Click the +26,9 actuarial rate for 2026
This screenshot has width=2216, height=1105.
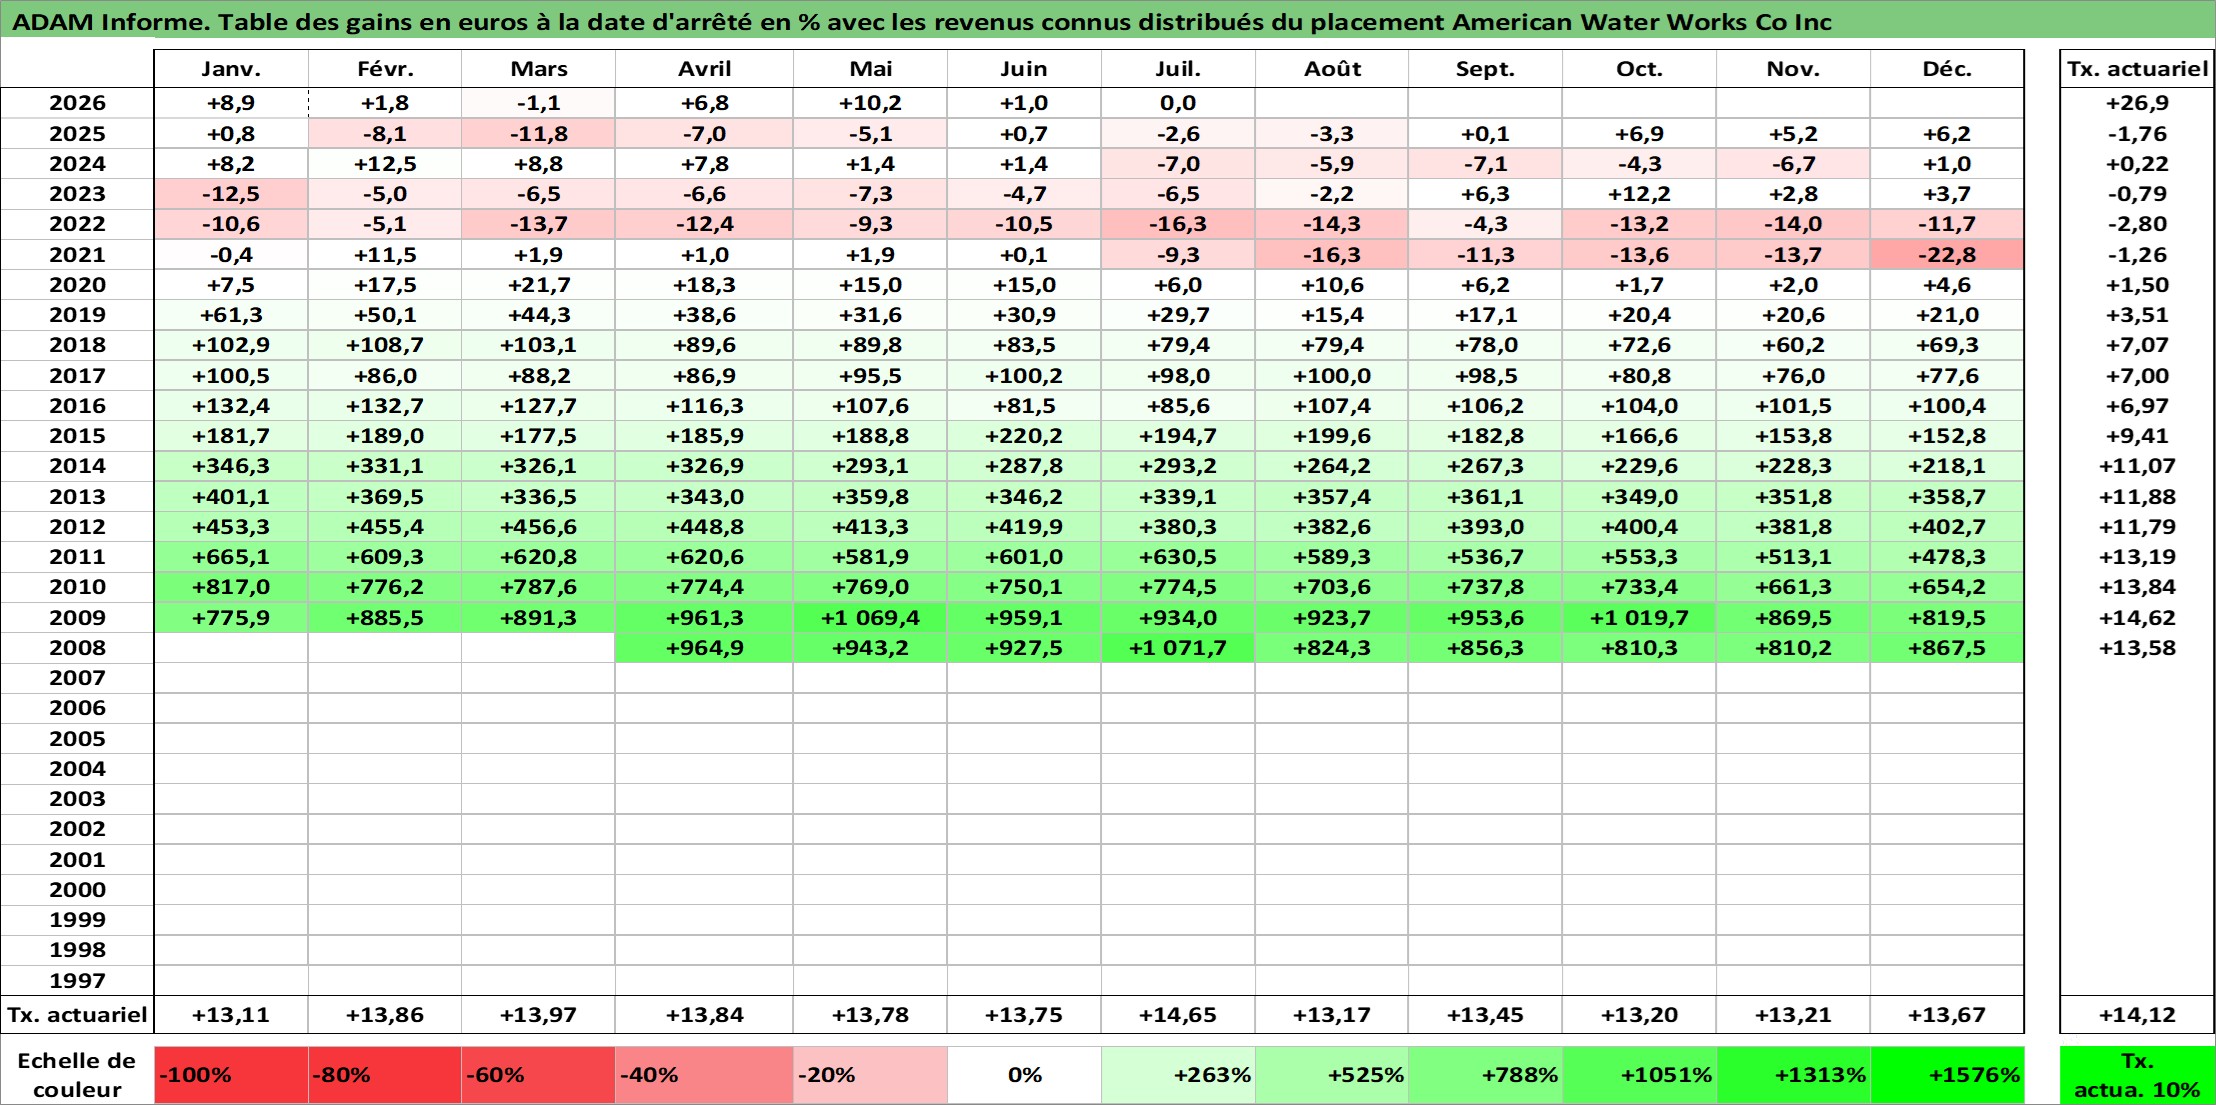[x=2137, y=103]
